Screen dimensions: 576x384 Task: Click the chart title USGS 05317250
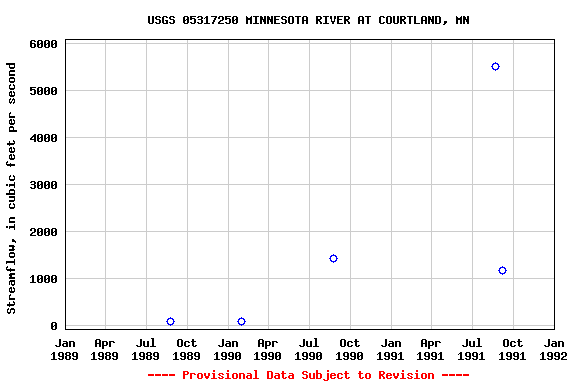click(x=308, y=20)
